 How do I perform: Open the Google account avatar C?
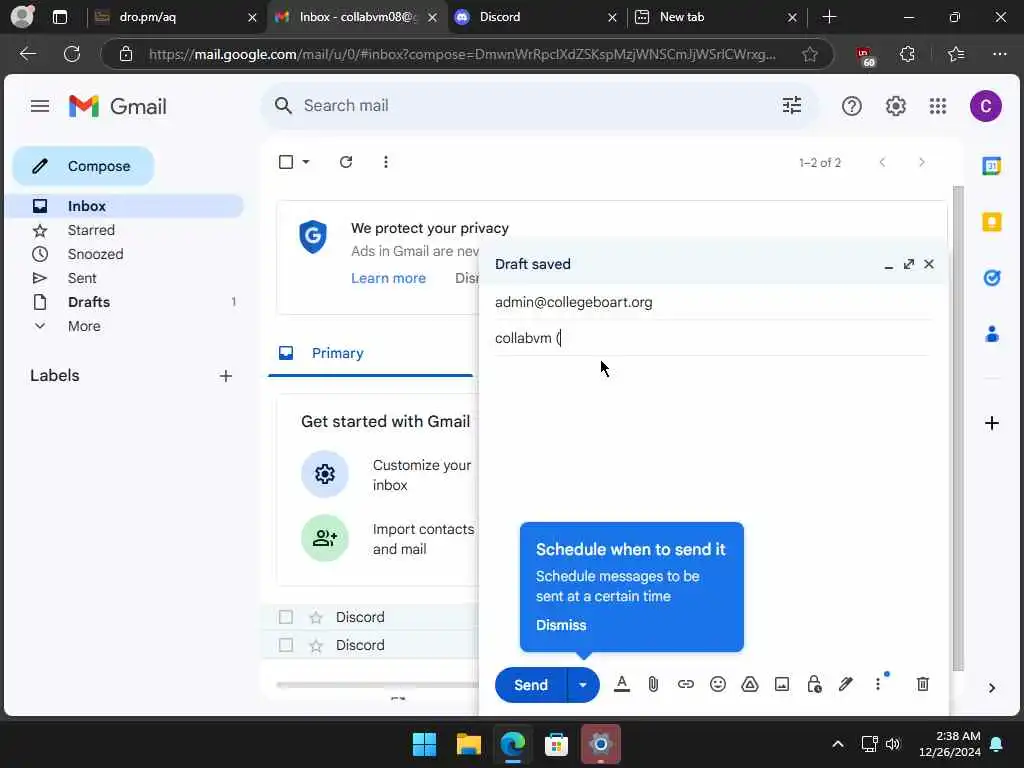point(985,106)
